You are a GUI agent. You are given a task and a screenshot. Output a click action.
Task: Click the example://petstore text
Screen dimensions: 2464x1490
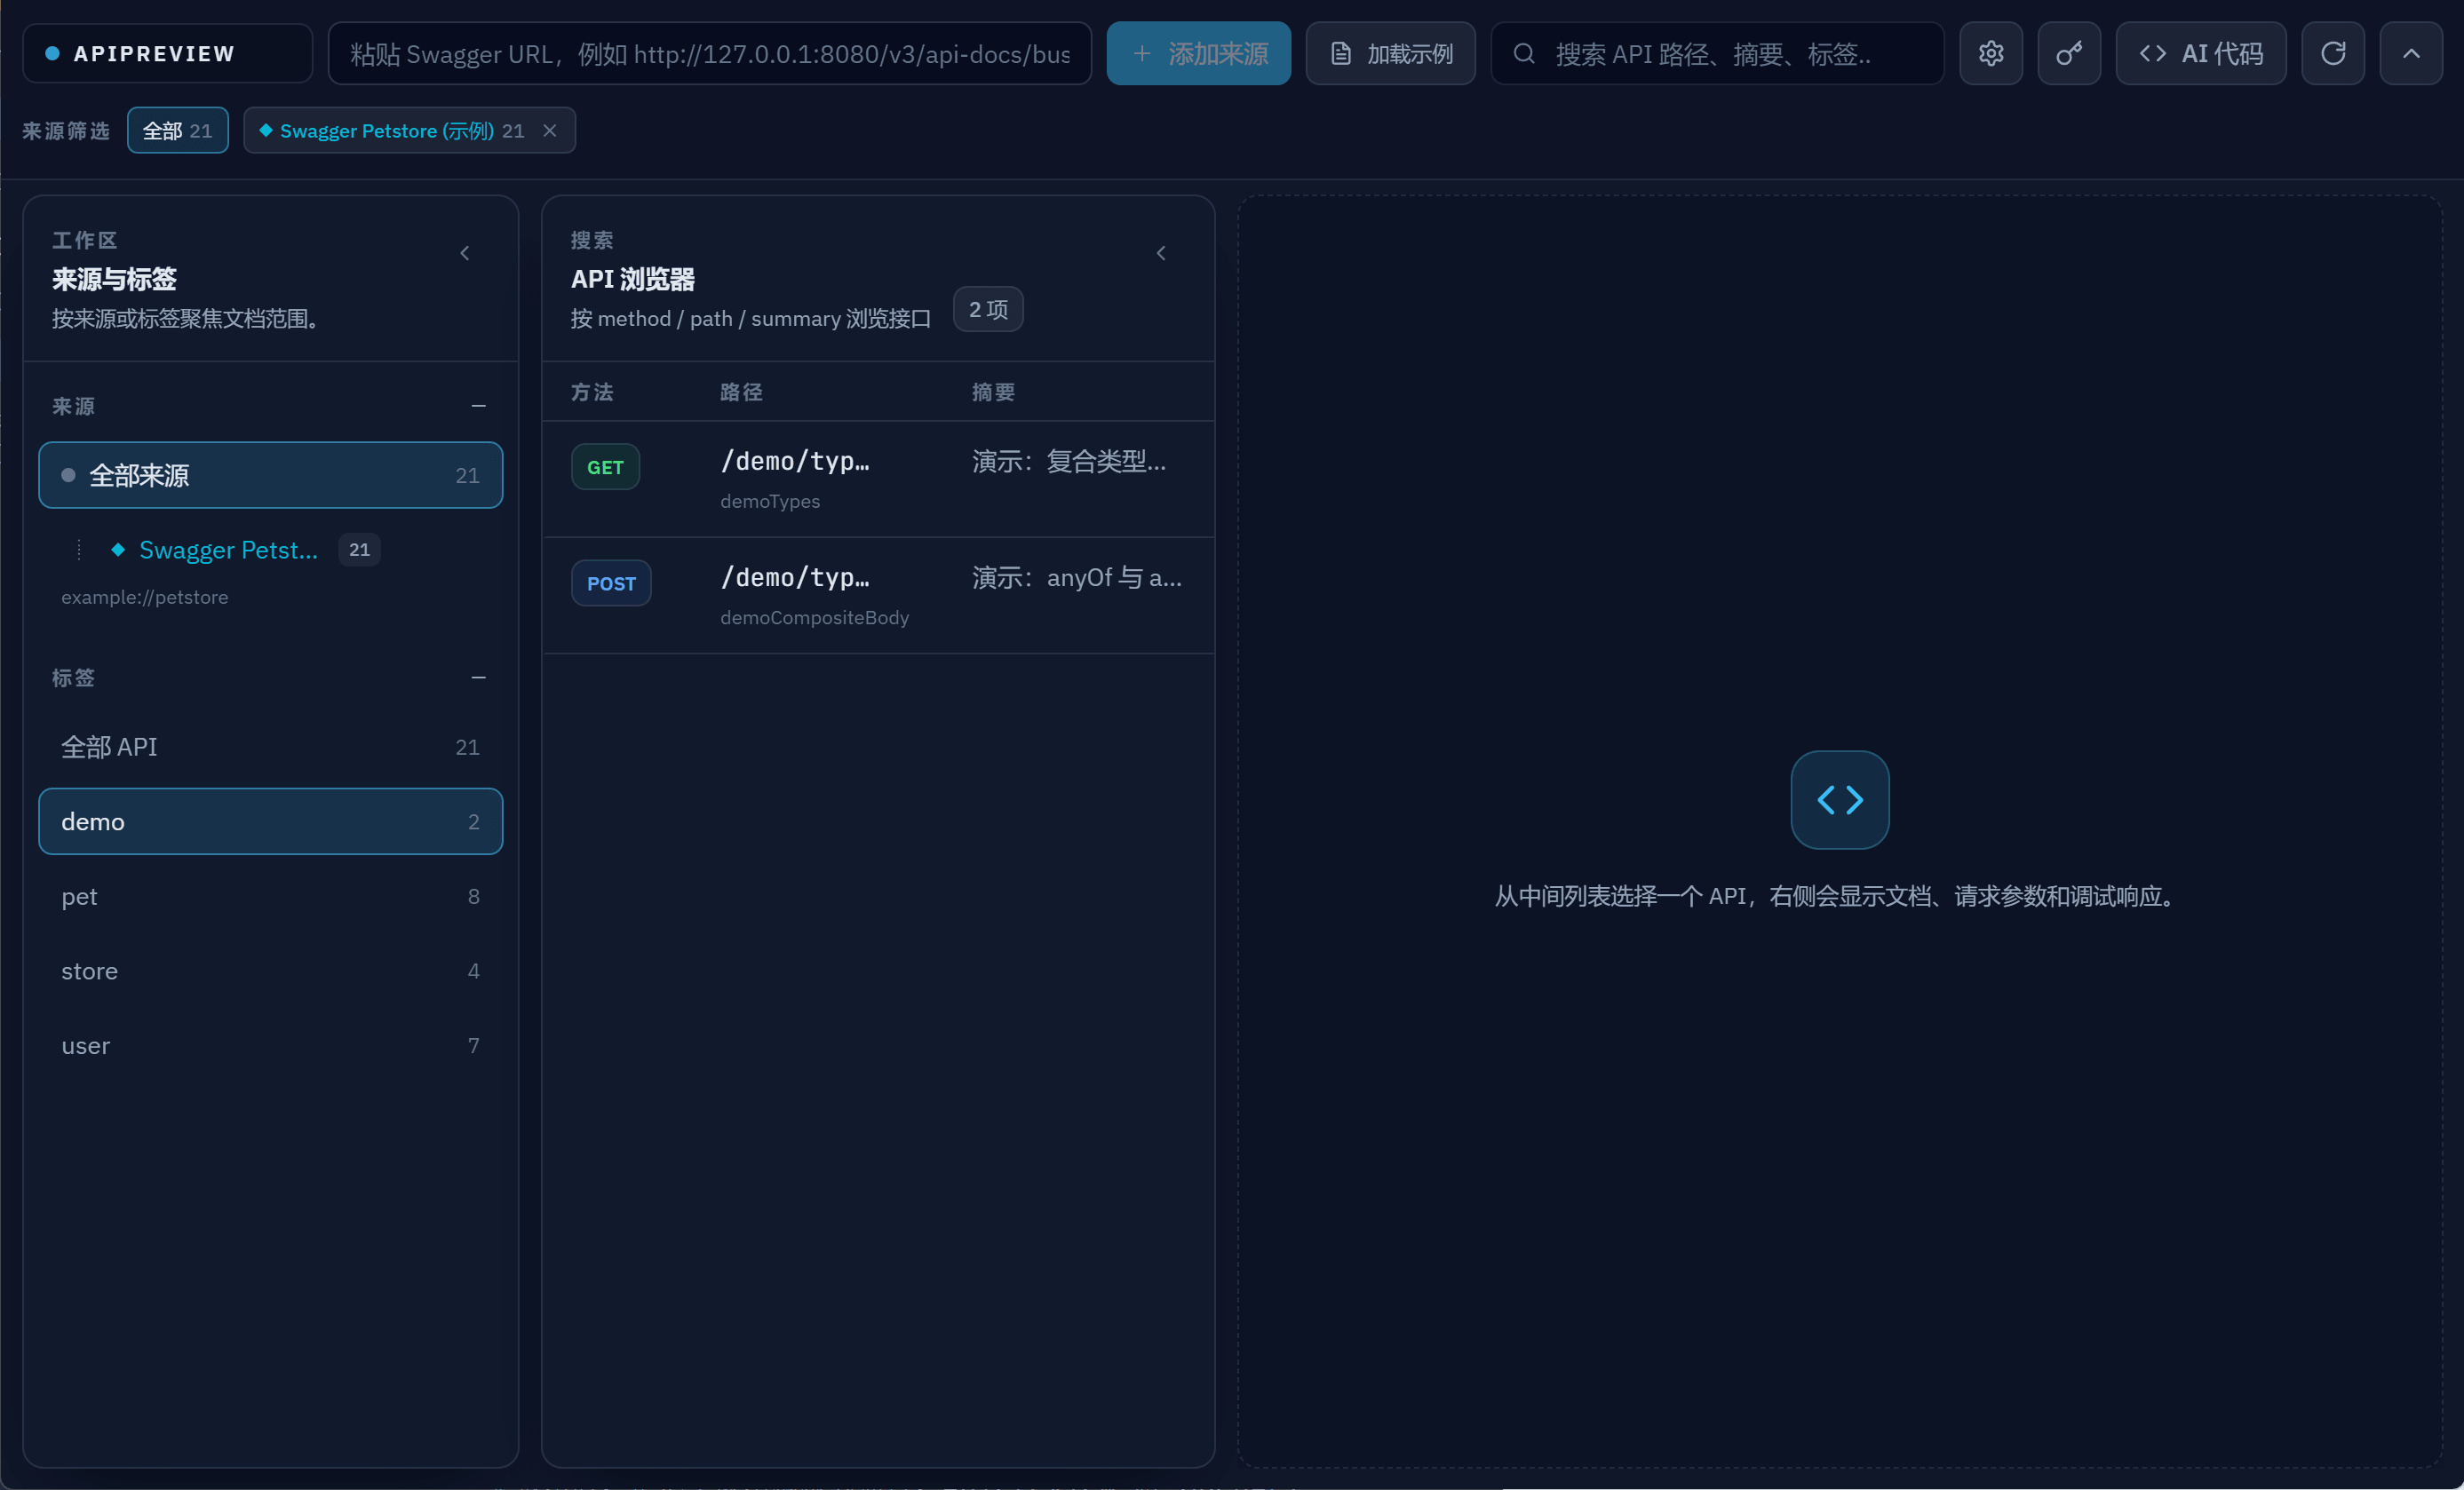(x=145, y=597)
